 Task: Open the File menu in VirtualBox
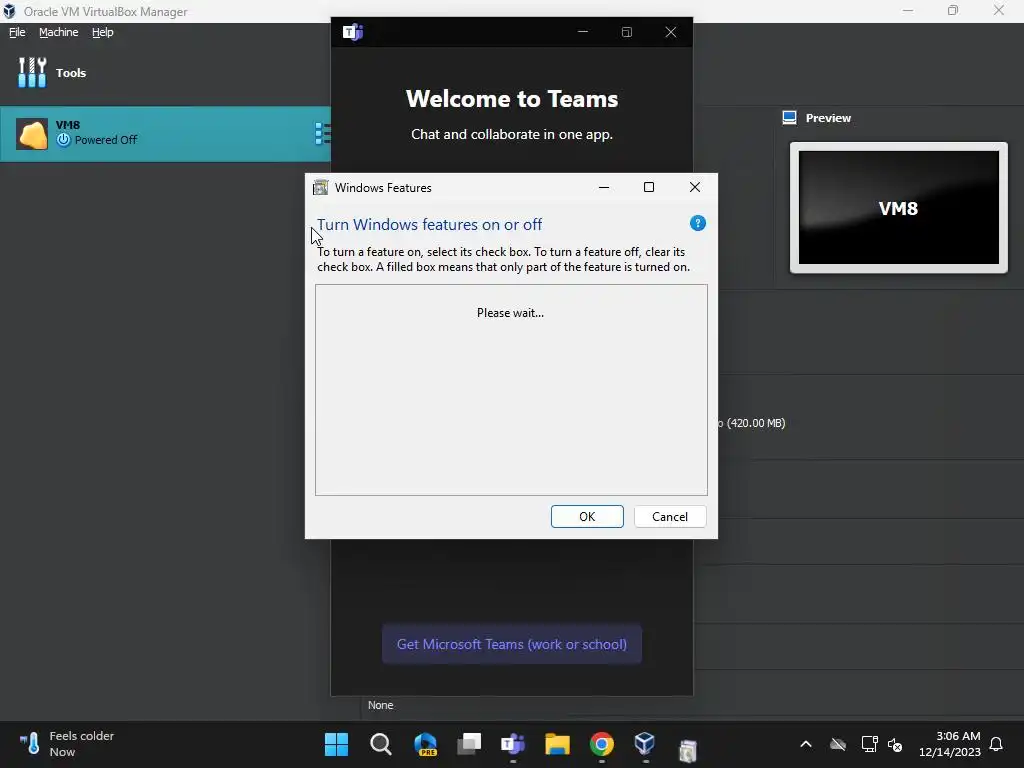click(17, 32)
